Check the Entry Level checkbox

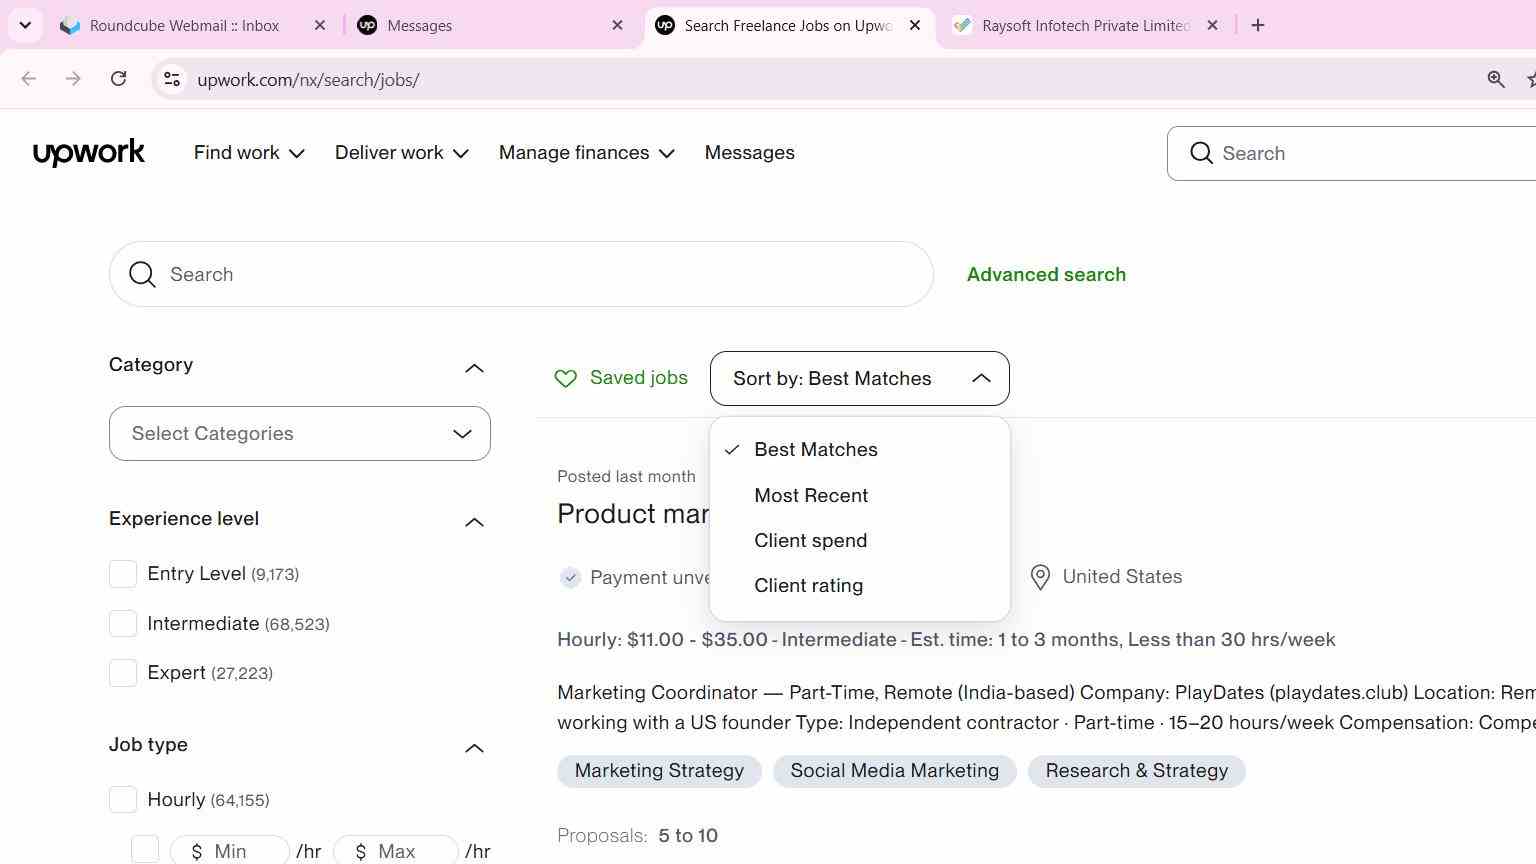pos(123,574)
